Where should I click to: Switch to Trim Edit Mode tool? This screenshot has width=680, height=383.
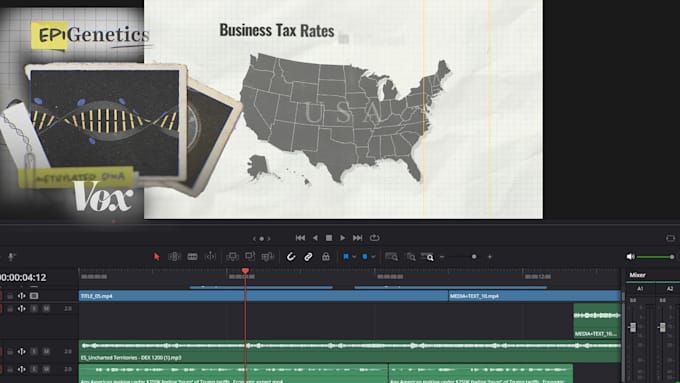[x=174, y=257]
